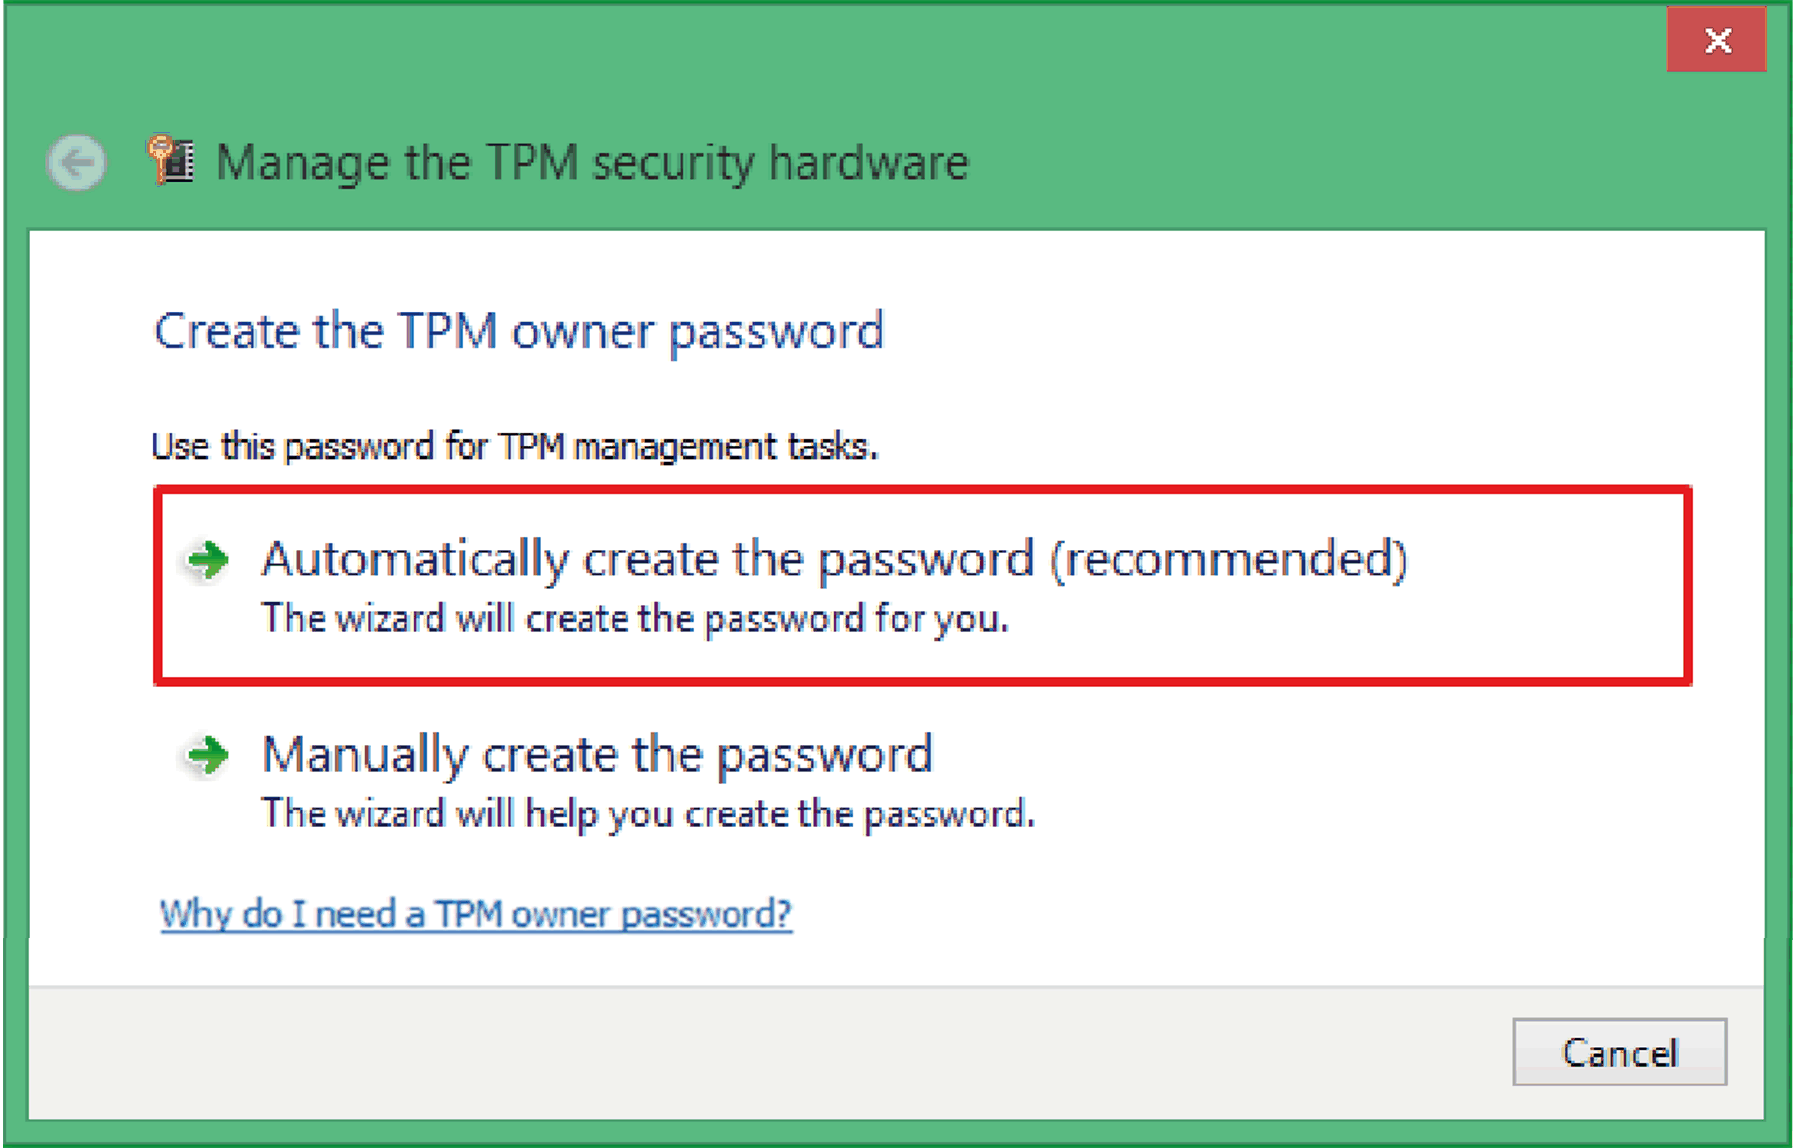
Task: Click the green arrow beside Automatically create
Action: click(208, 559)
